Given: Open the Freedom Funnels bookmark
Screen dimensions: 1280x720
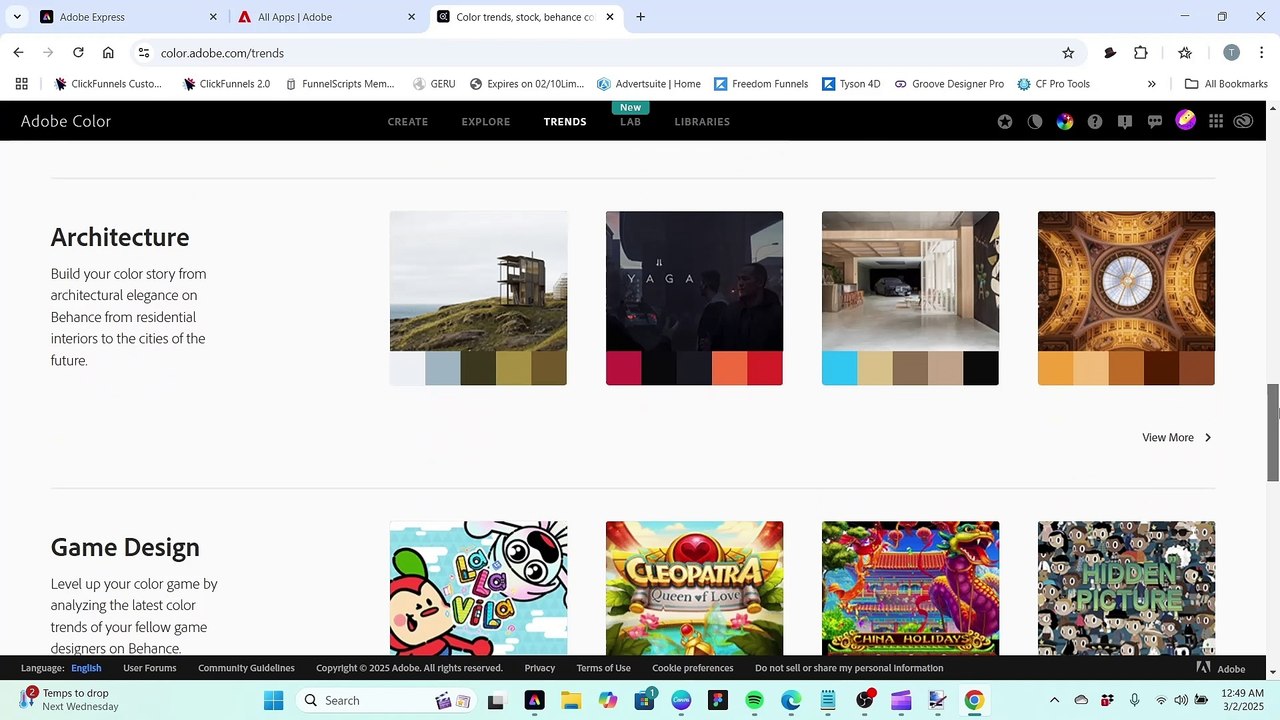Looking at the screenshot, I should pyautogui.click(x=760, y=84).
